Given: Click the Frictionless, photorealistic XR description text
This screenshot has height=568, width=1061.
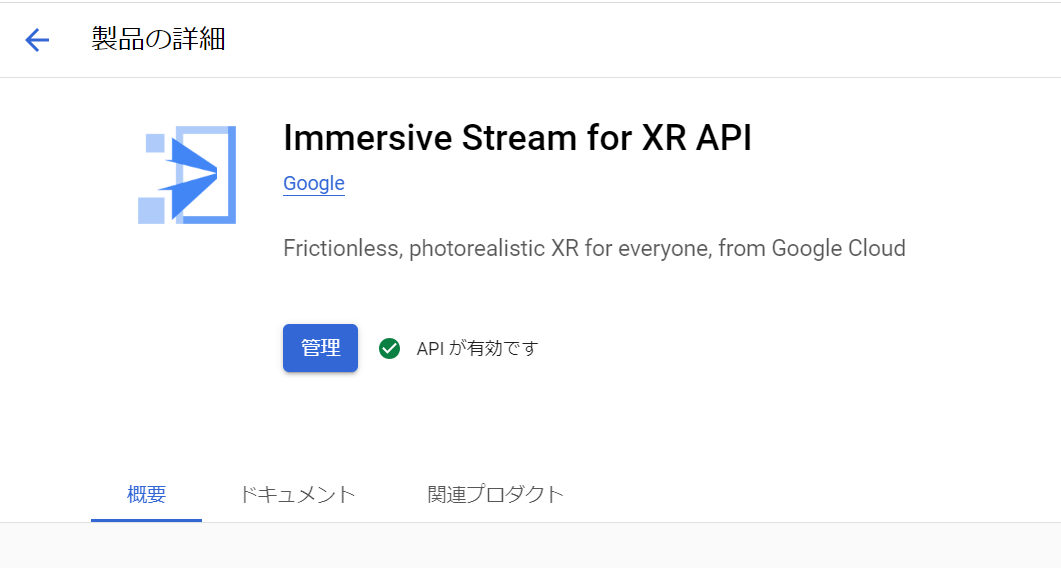Looking at the screenshot, I should coord(594,248).
